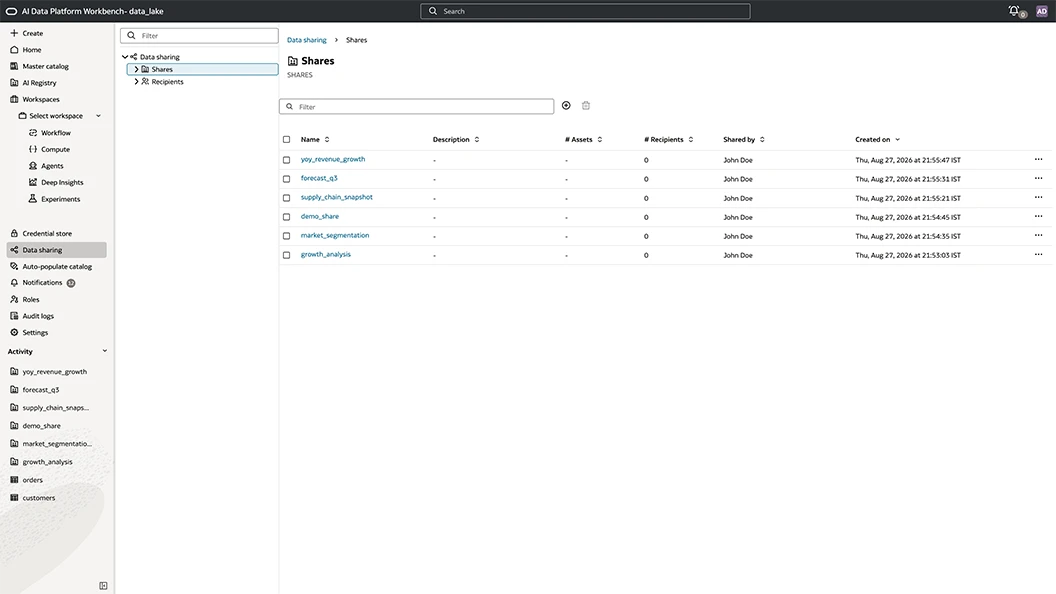Check the demo_share row checkbox
Image resolution: width=1056 pixels, height=594 pixels.
pos(286,217)
